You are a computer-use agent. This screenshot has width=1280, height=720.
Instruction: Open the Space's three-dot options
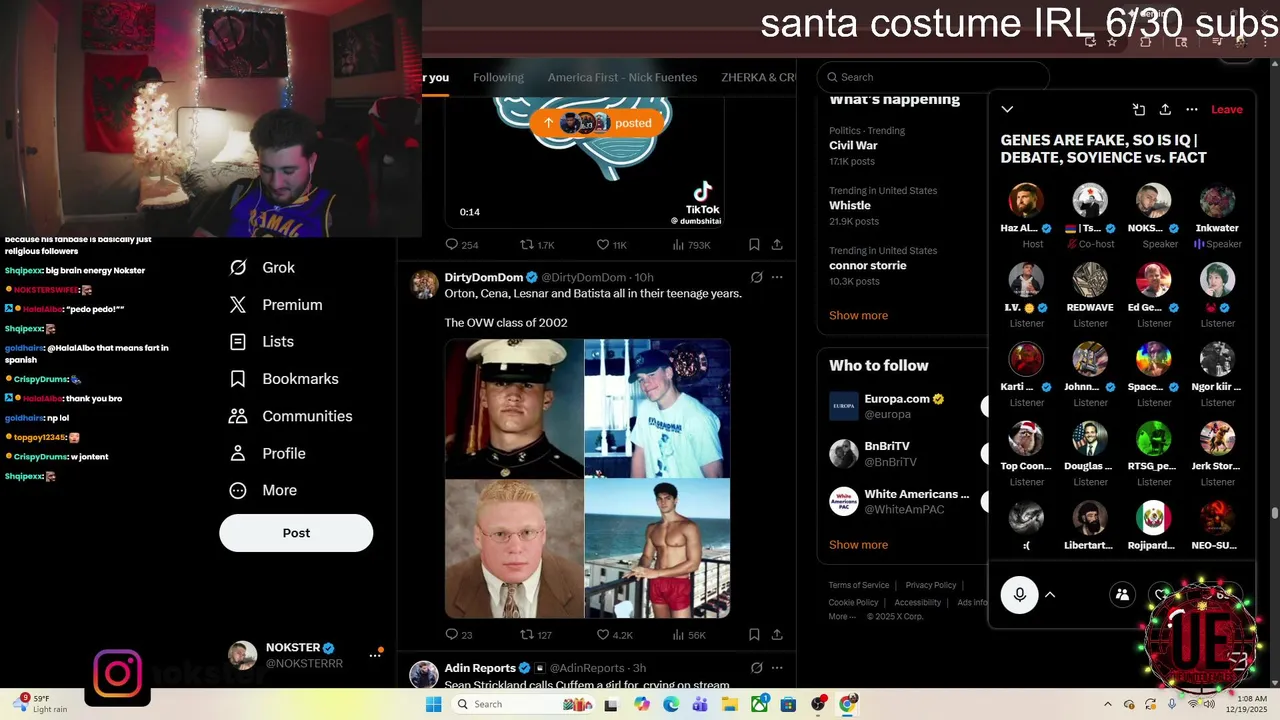coord(1192,110)
